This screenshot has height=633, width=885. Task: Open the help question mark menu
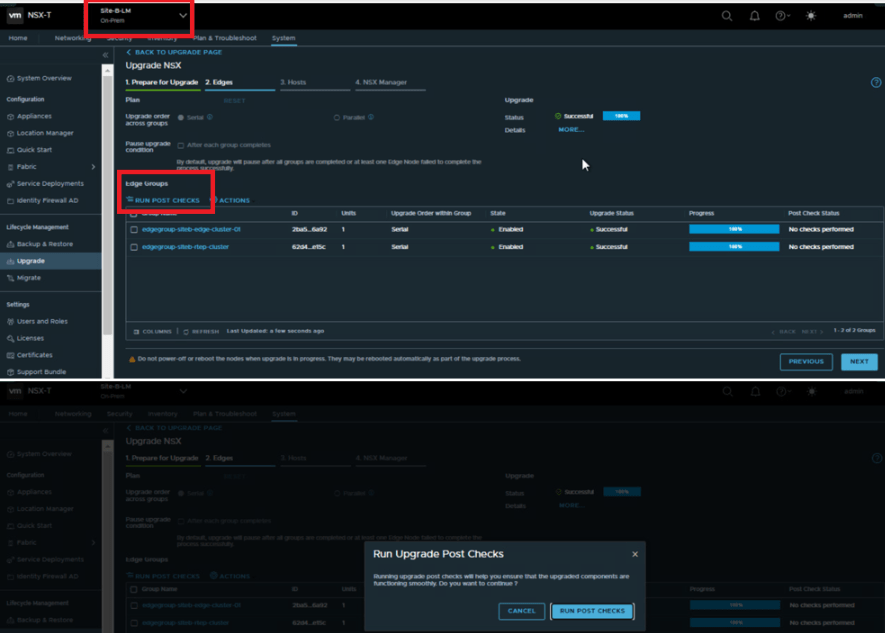[x=782, y=16]
